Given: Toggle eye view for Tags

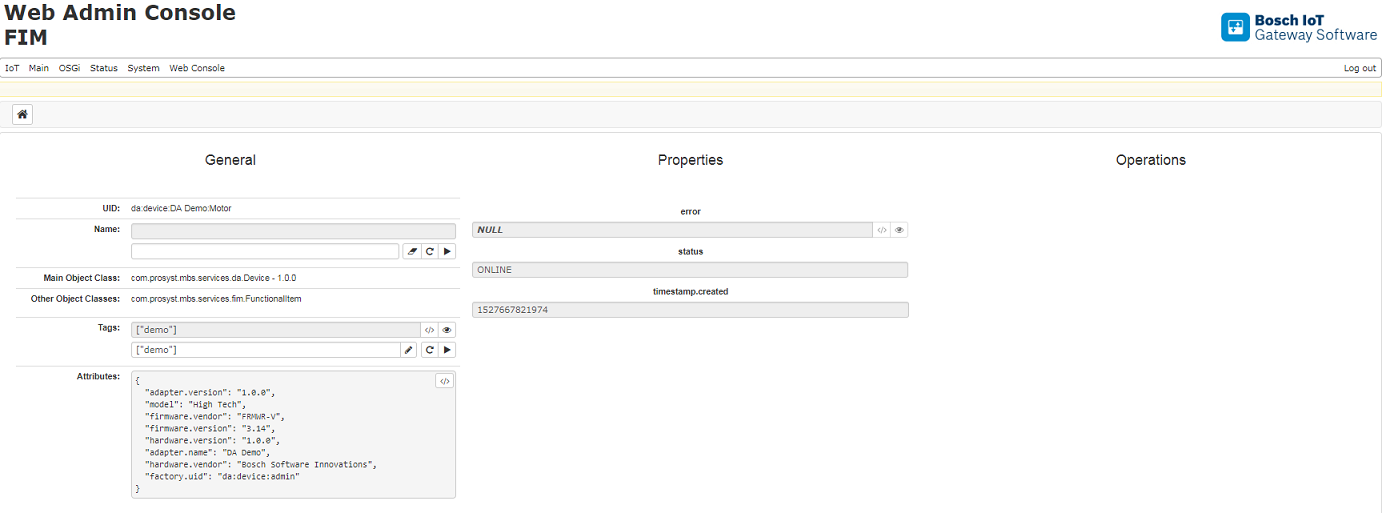Looking at the screenshot, I should tap(447, 329).
